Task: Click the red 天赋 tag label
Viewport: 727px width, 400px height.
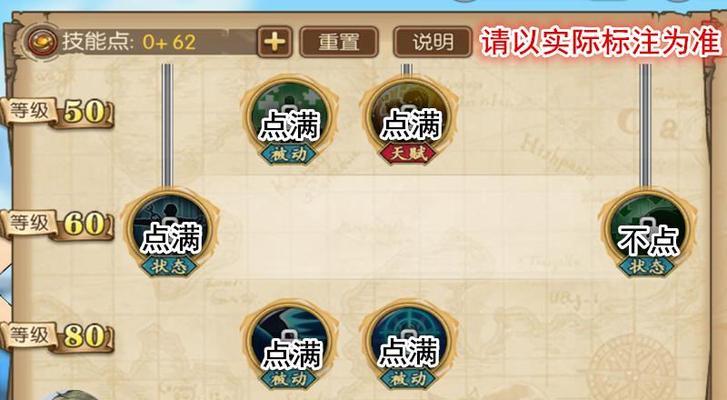Action: [408, 154]
